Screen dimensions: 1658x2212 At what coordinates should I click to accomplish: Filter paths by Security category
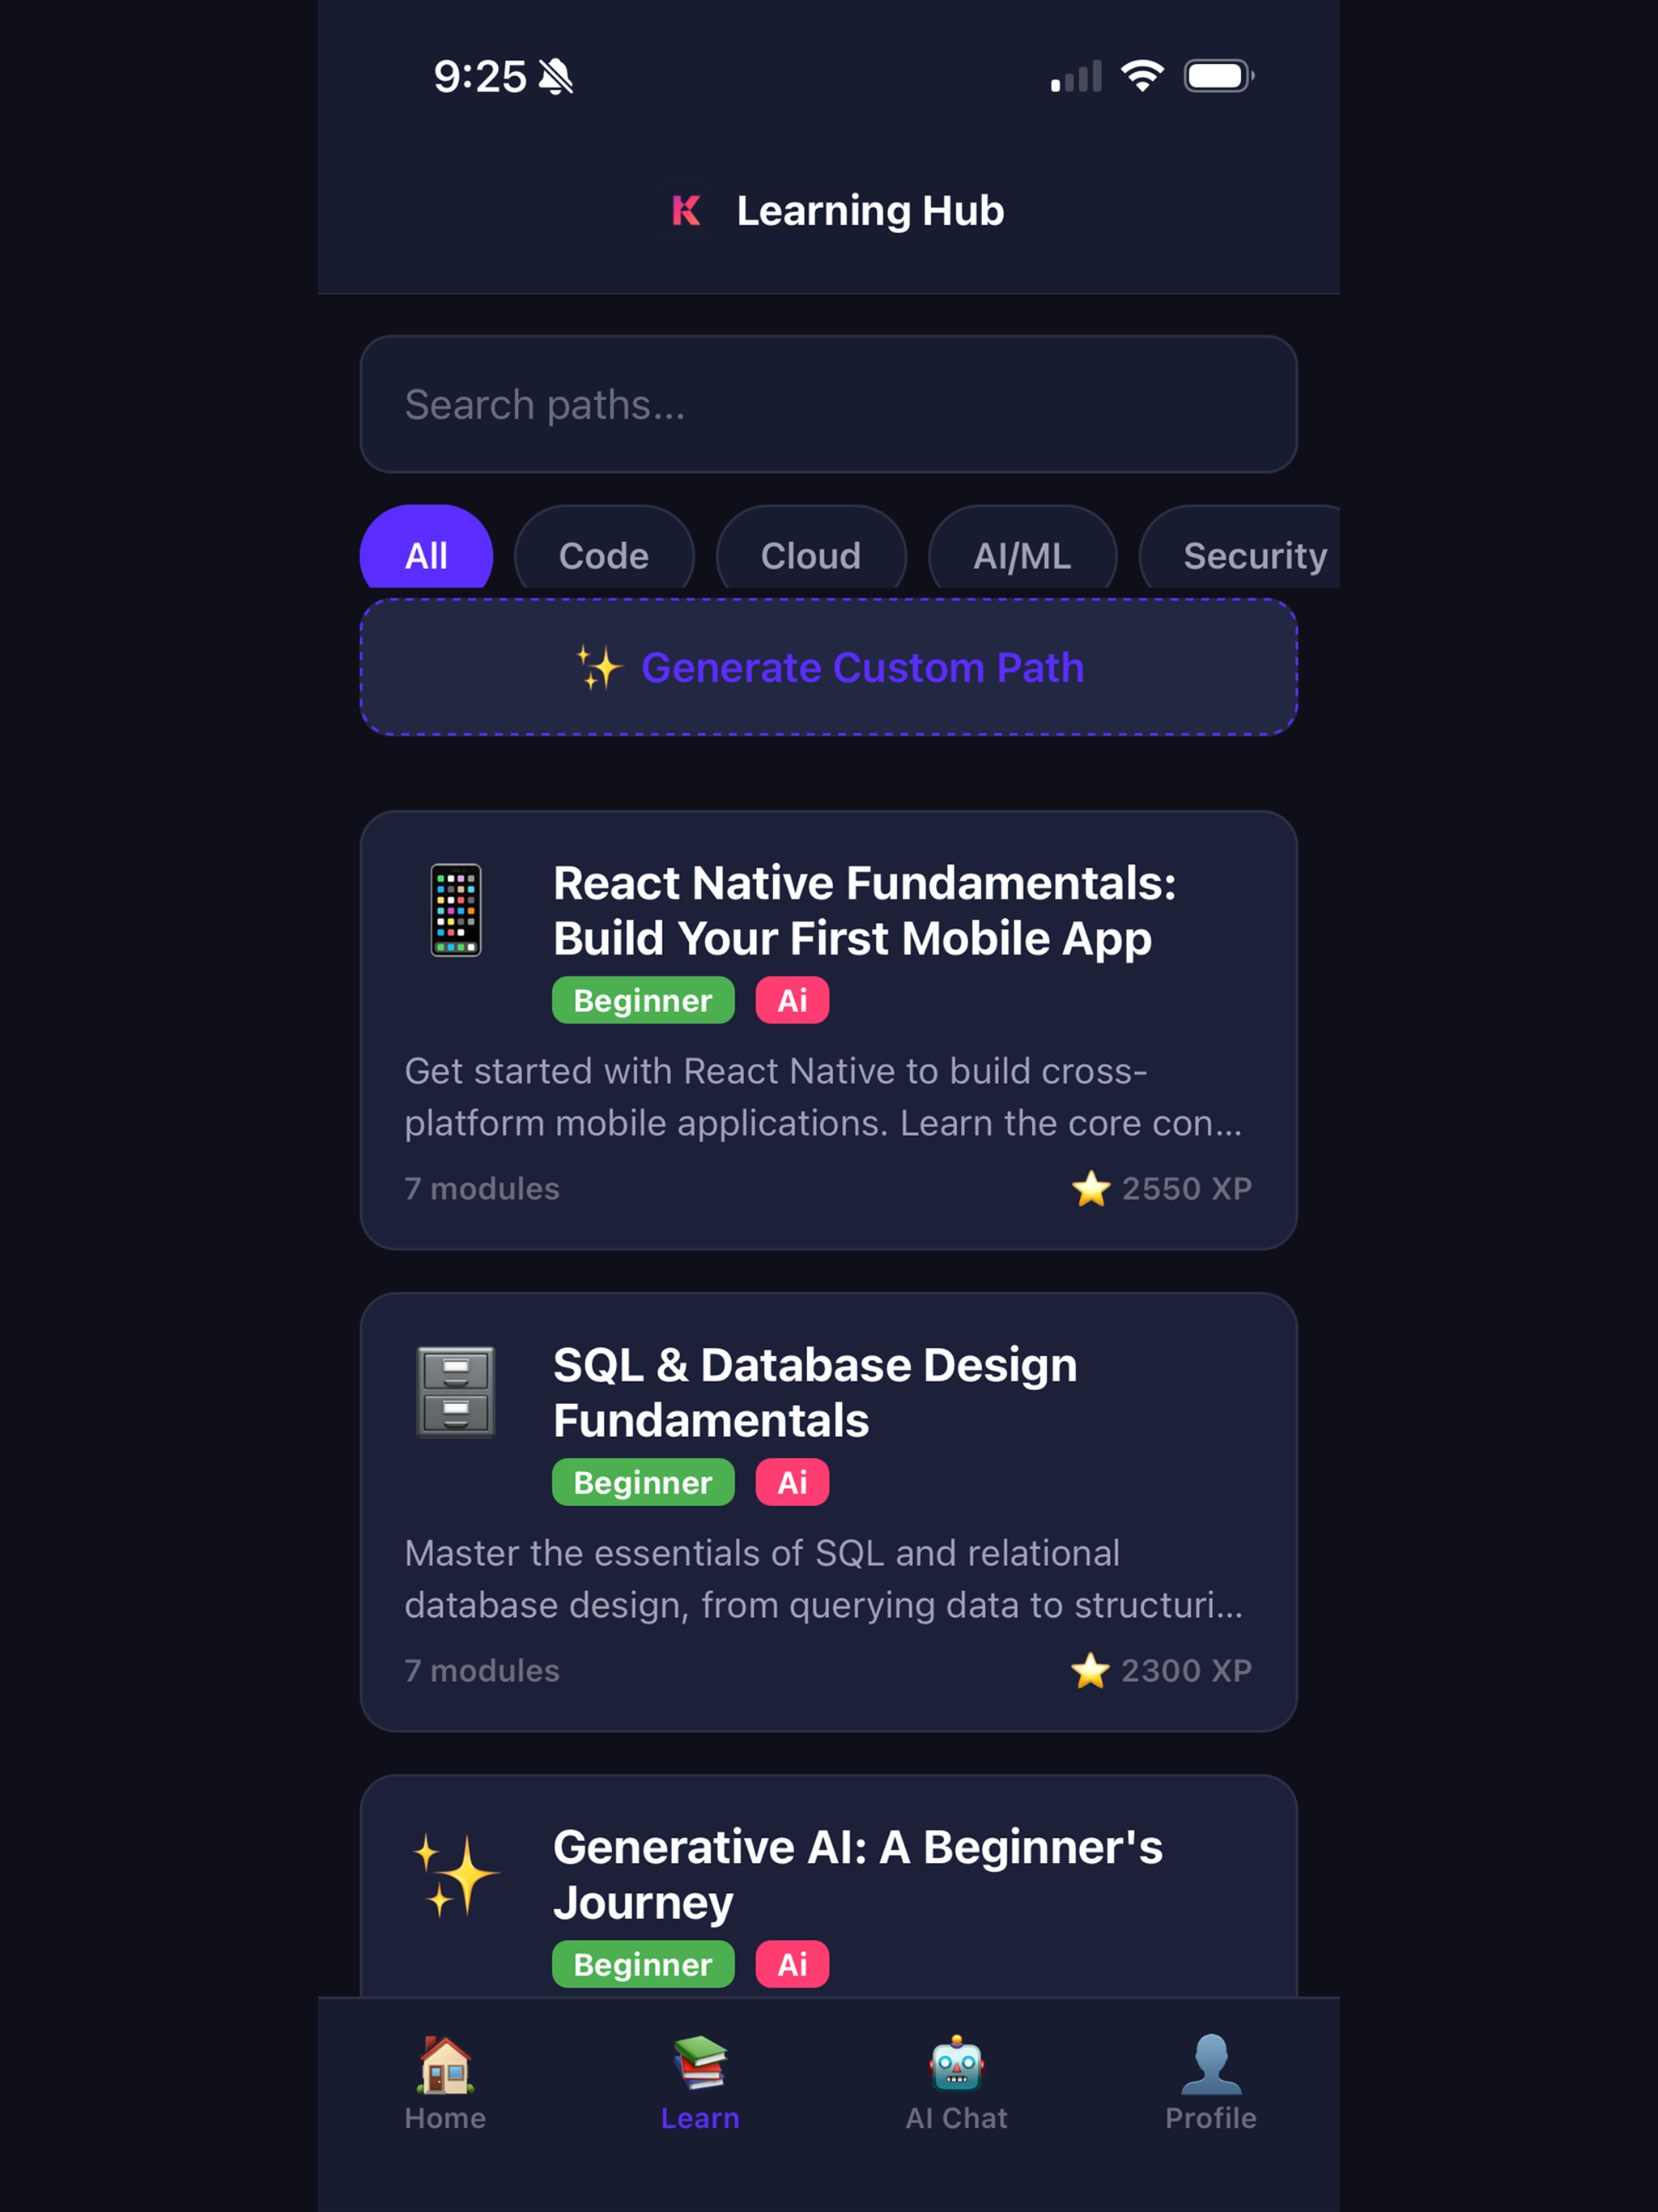click(x=1240, y=548)
